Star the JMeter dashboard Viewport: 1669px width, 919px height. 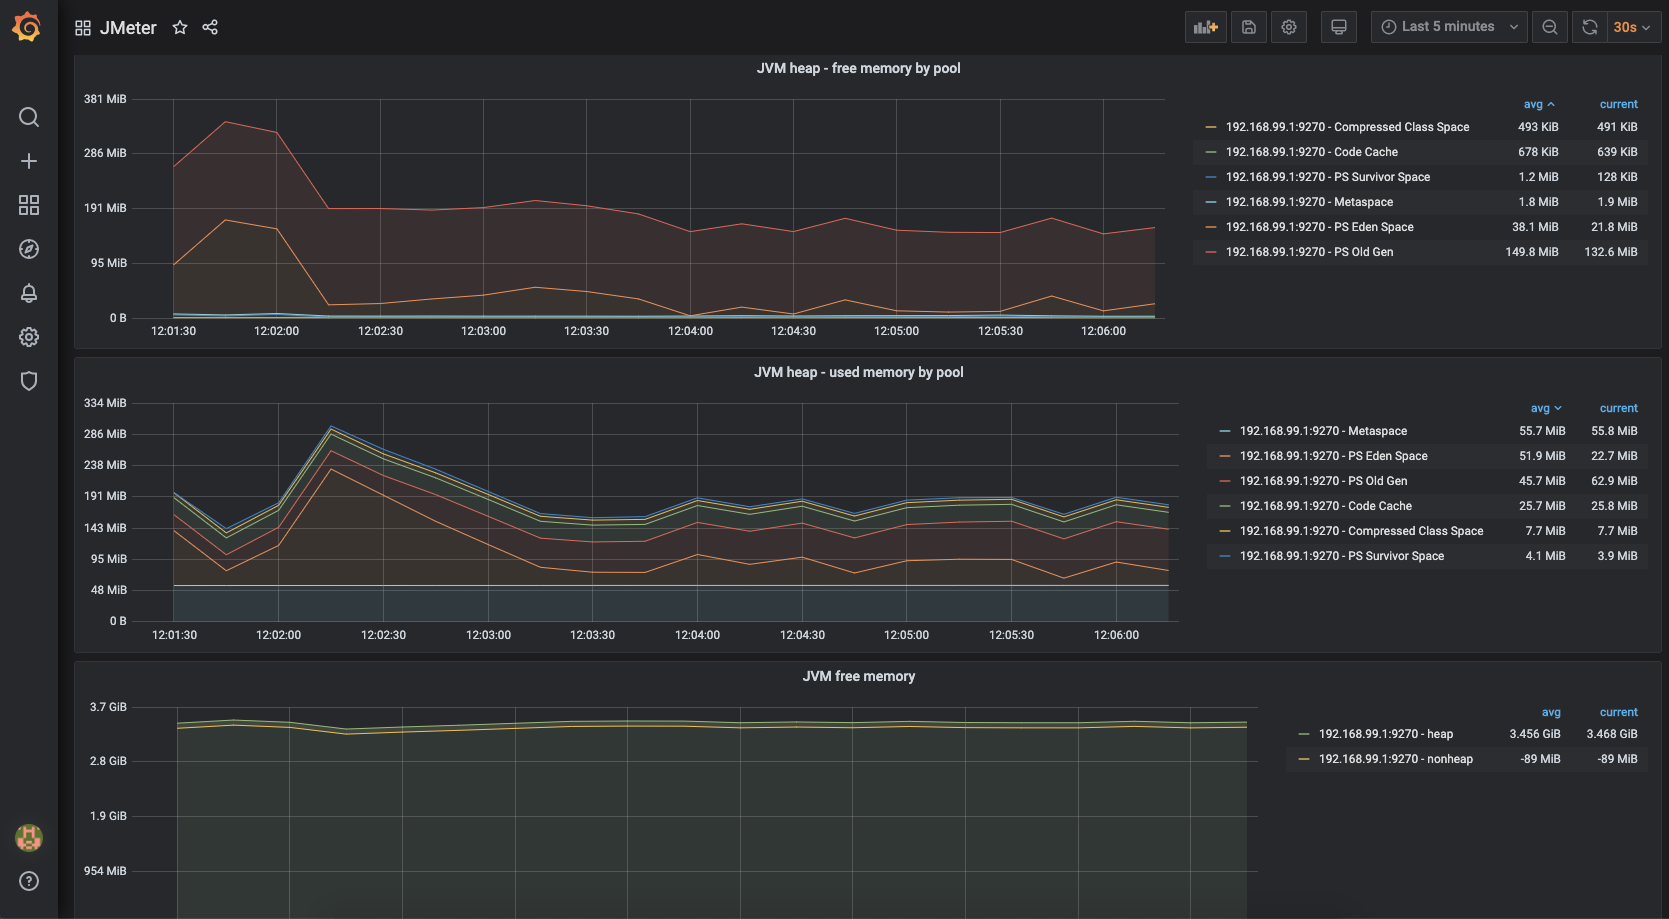(x=180, y=27)
